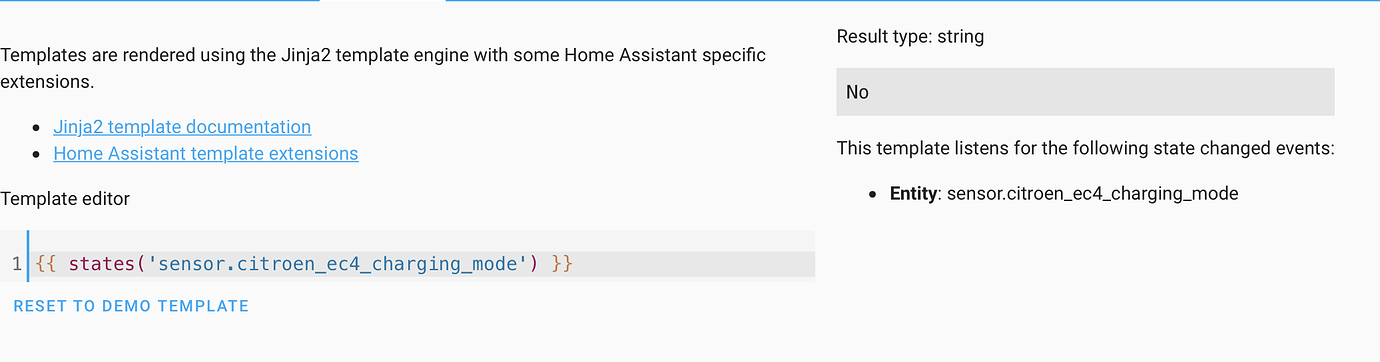Click the active tab indicator at the top

click(x=382, y=1)
